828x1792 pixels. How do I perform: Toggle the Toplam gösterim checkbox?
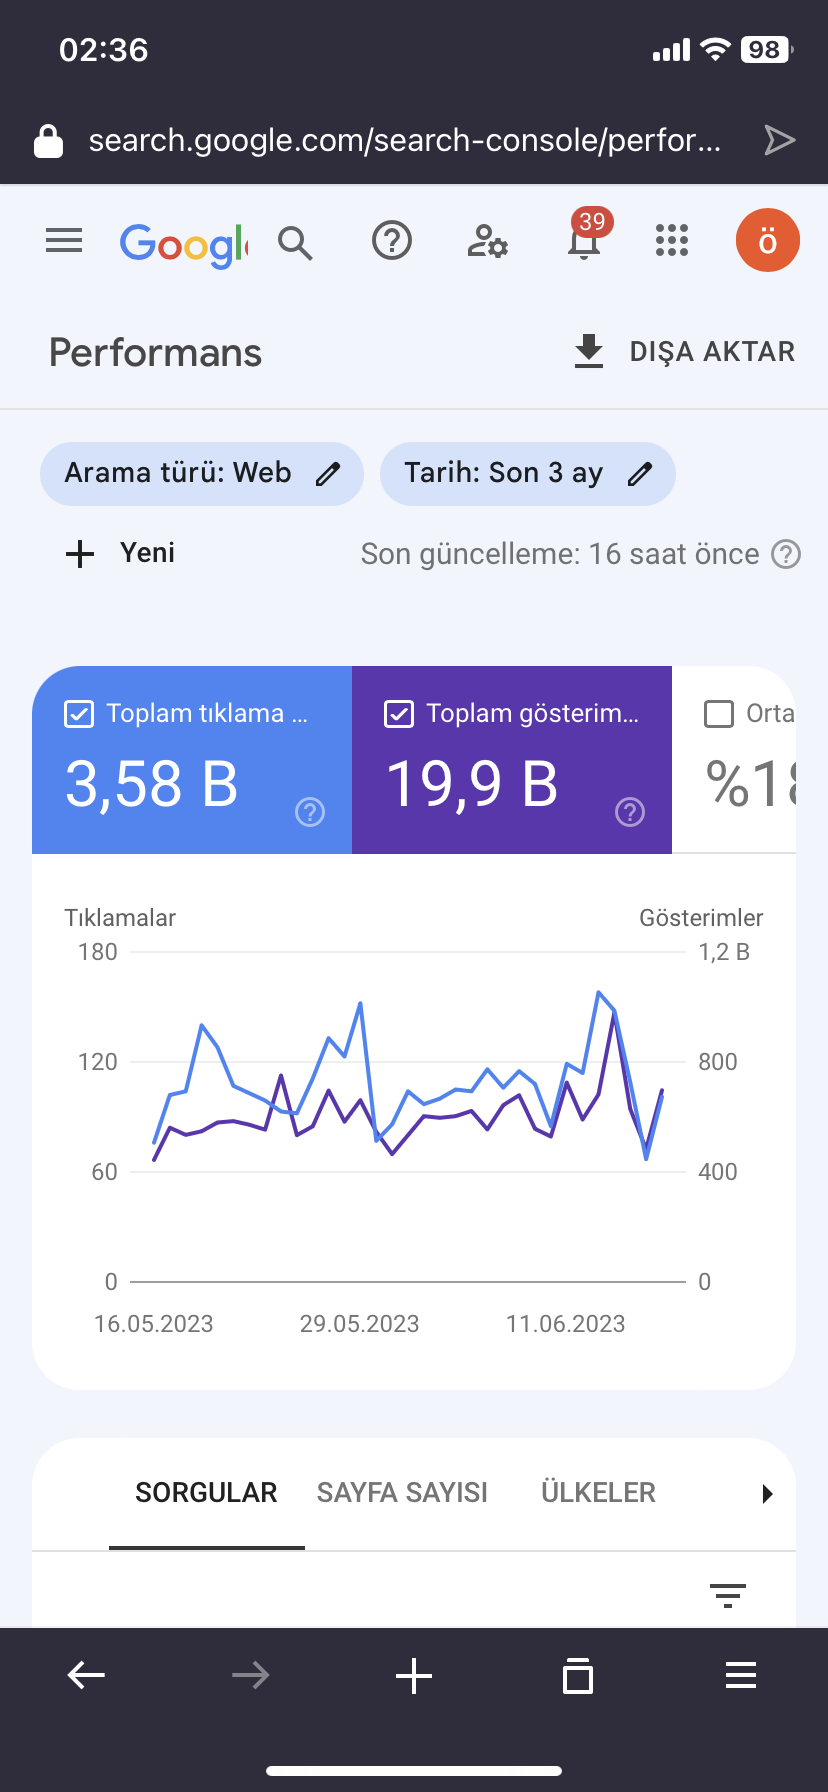pos(399,714)
